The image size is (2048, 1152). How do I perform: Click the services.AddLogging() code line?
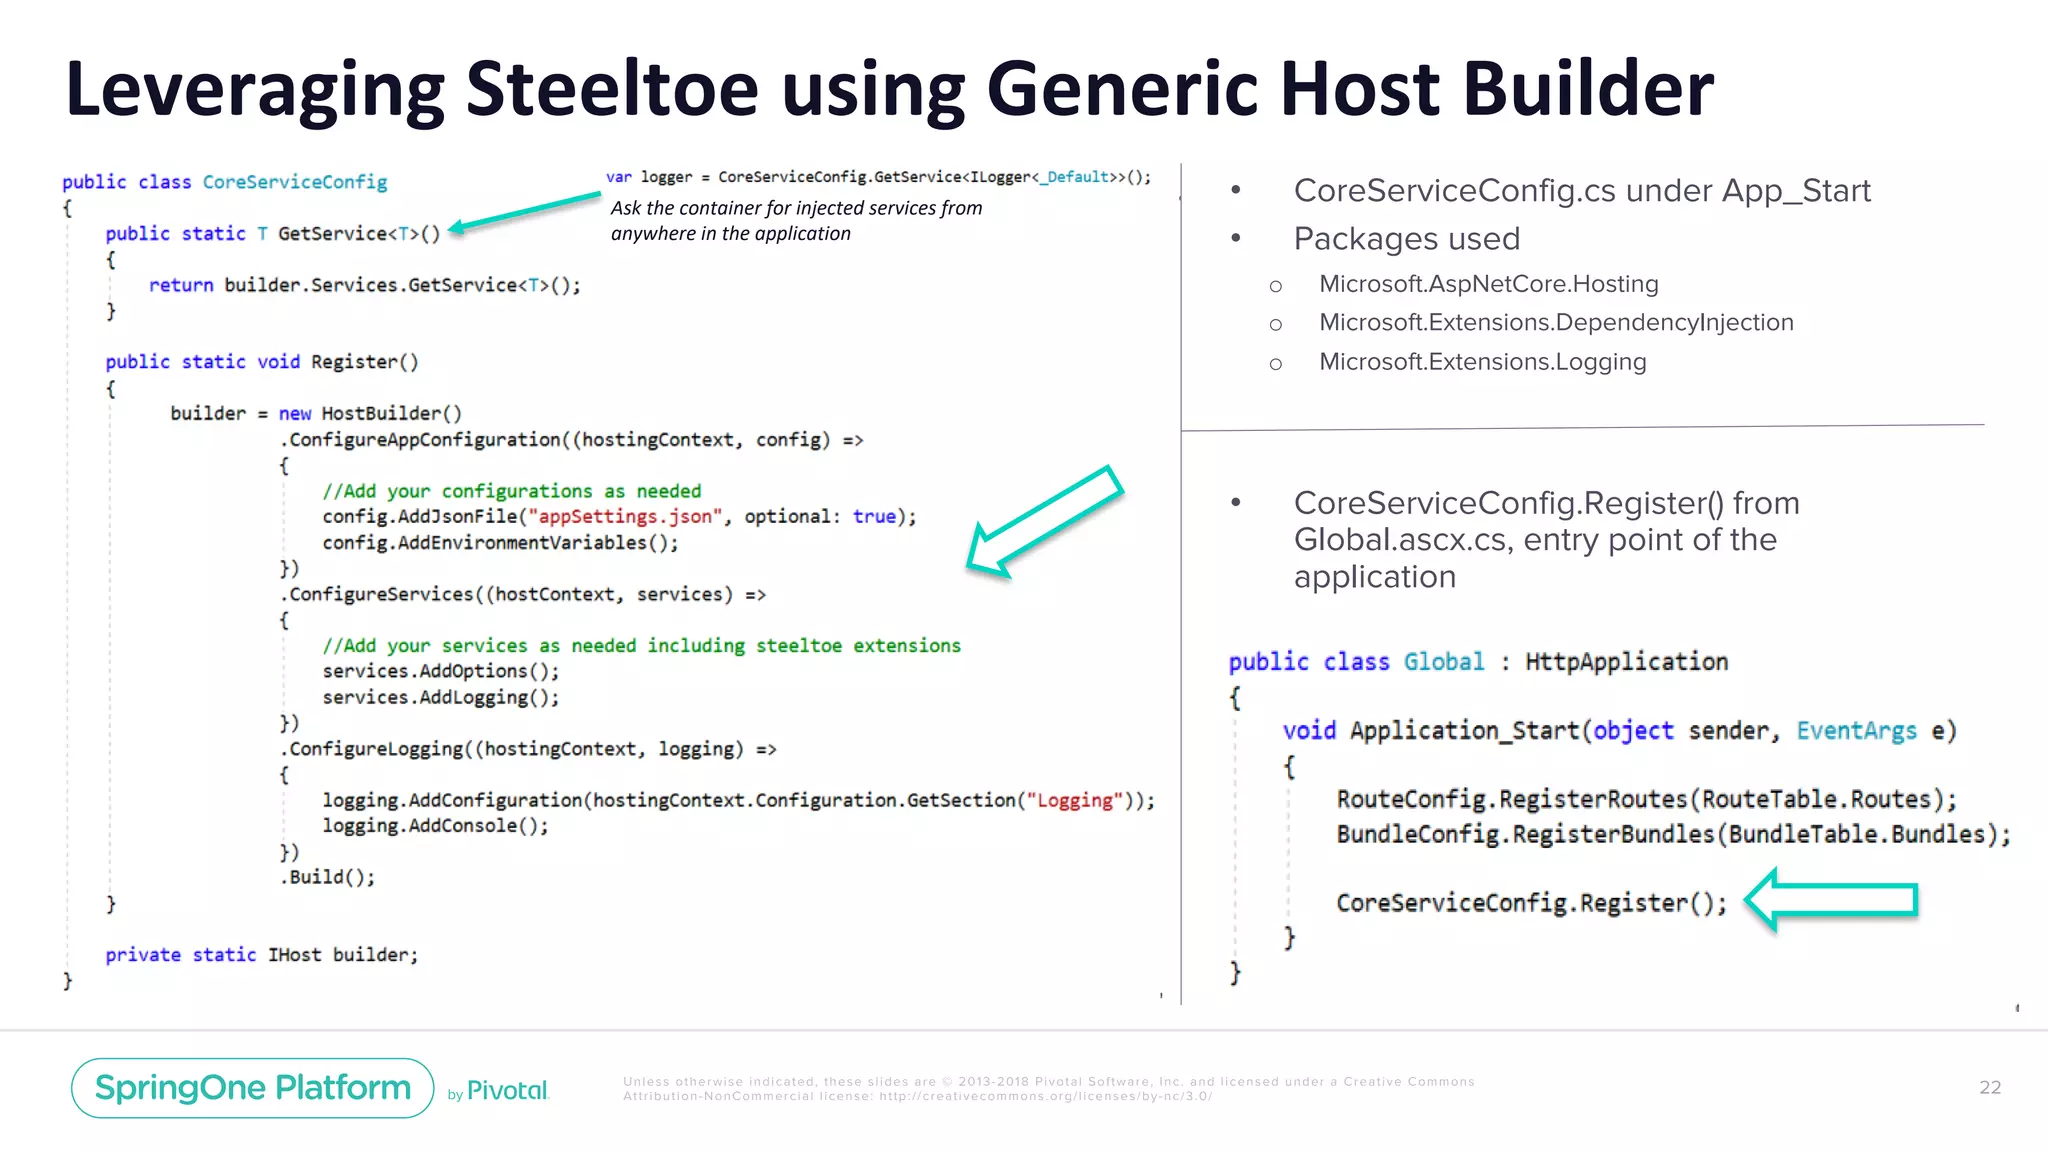coord(440,697)
